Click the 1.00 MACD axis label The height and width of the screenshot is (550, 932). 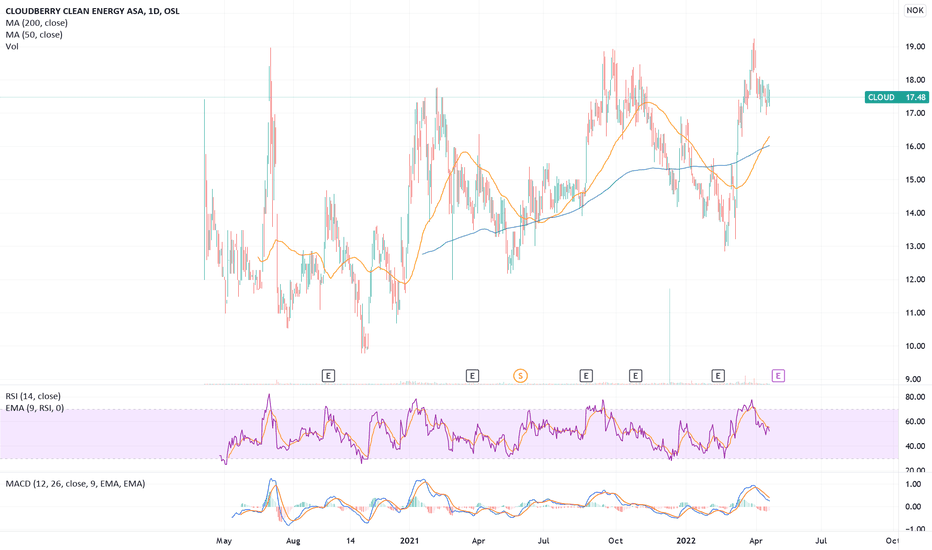click(x=915, y=484)
